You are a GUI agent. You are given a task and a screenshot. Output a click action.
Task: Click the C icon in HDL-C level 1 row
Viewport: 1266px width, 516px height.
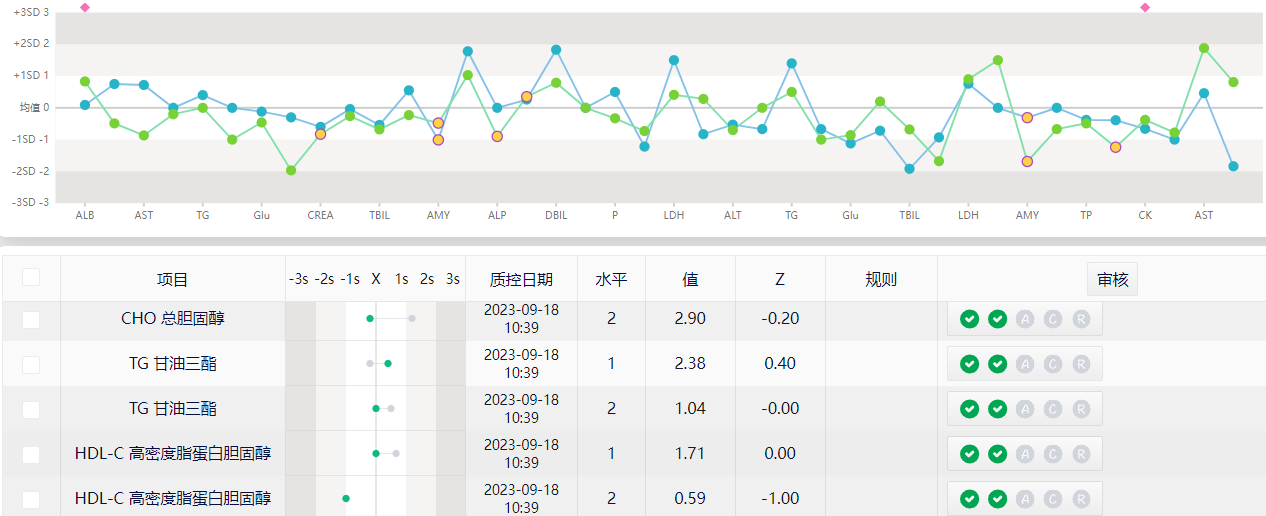(1053, 454)
